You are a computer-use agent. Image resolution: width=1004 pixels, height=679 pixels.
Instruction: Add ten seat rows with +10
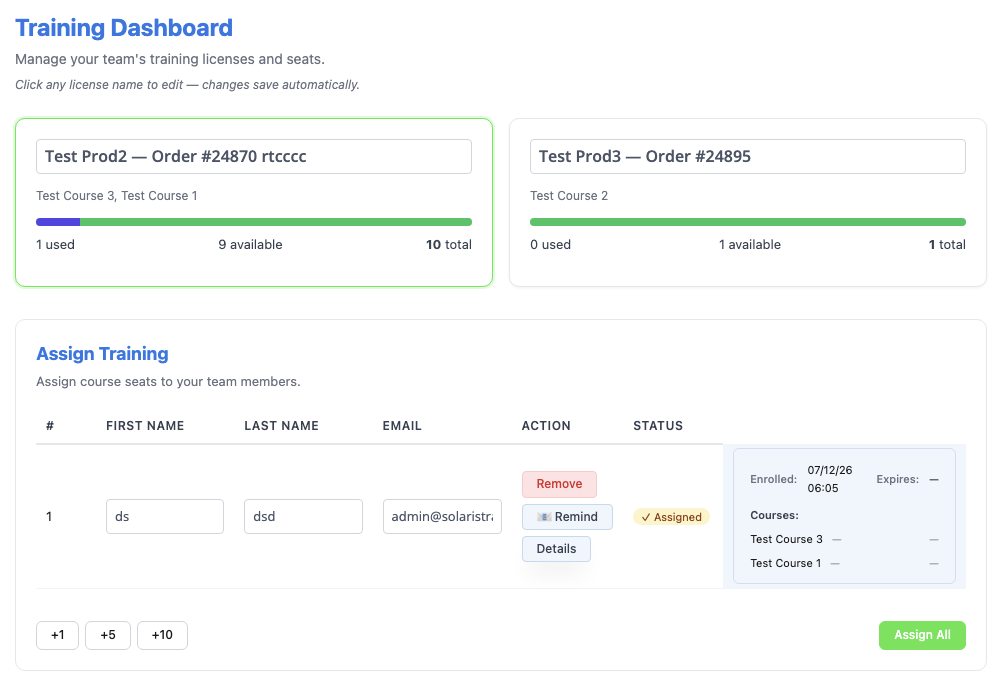(x=162, y=635)
